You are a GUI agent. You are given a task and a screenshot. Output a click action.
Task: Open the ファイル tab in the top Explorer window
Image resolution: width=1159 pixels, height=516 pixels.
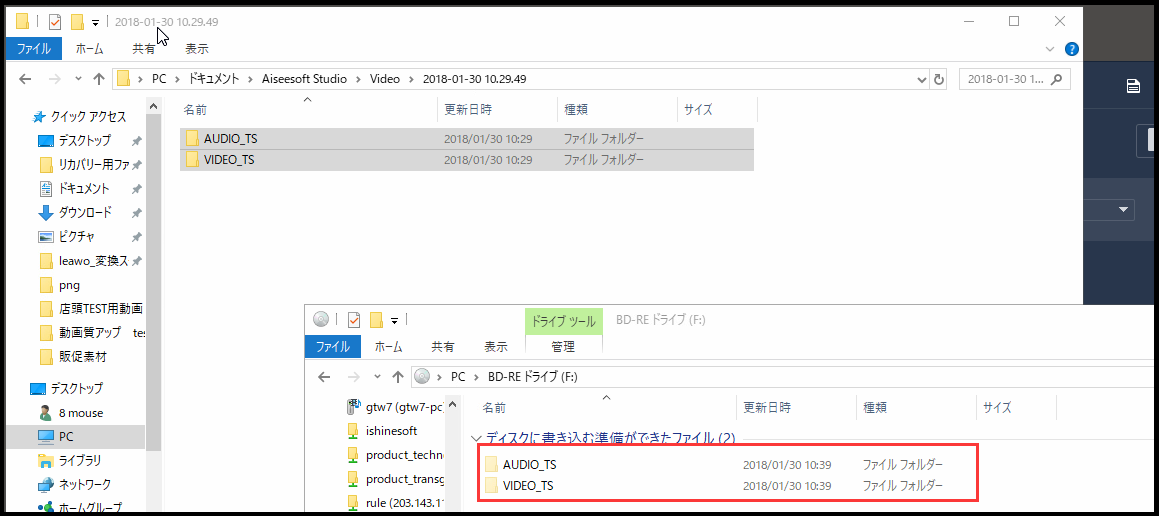pos(34,49)
